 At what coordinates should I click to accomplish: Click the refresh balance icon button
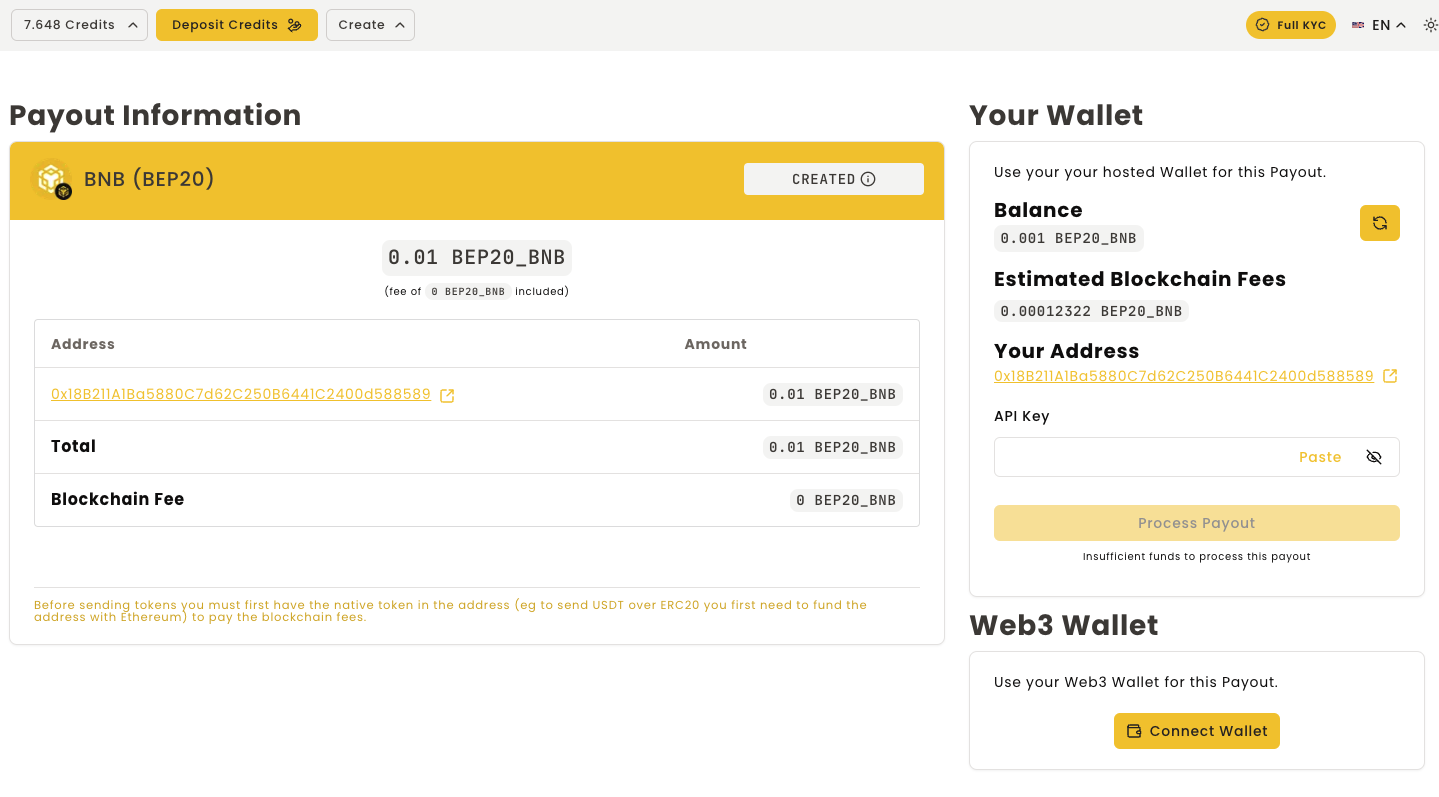pyautogui.click(x=1379, y=223)
